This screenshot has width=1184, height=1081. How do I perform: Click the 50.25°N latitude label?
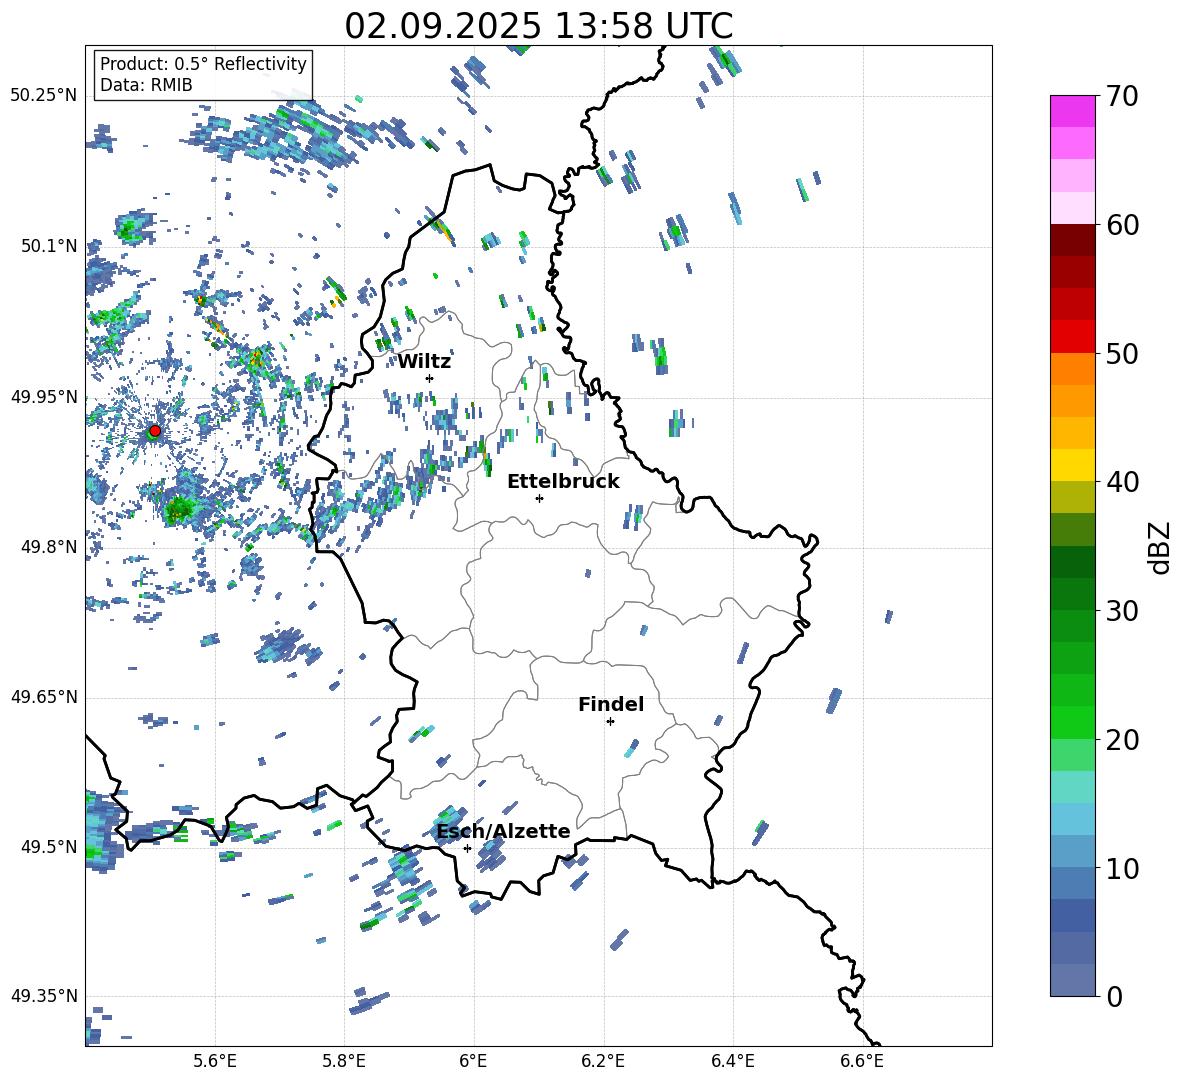[44, 96]
